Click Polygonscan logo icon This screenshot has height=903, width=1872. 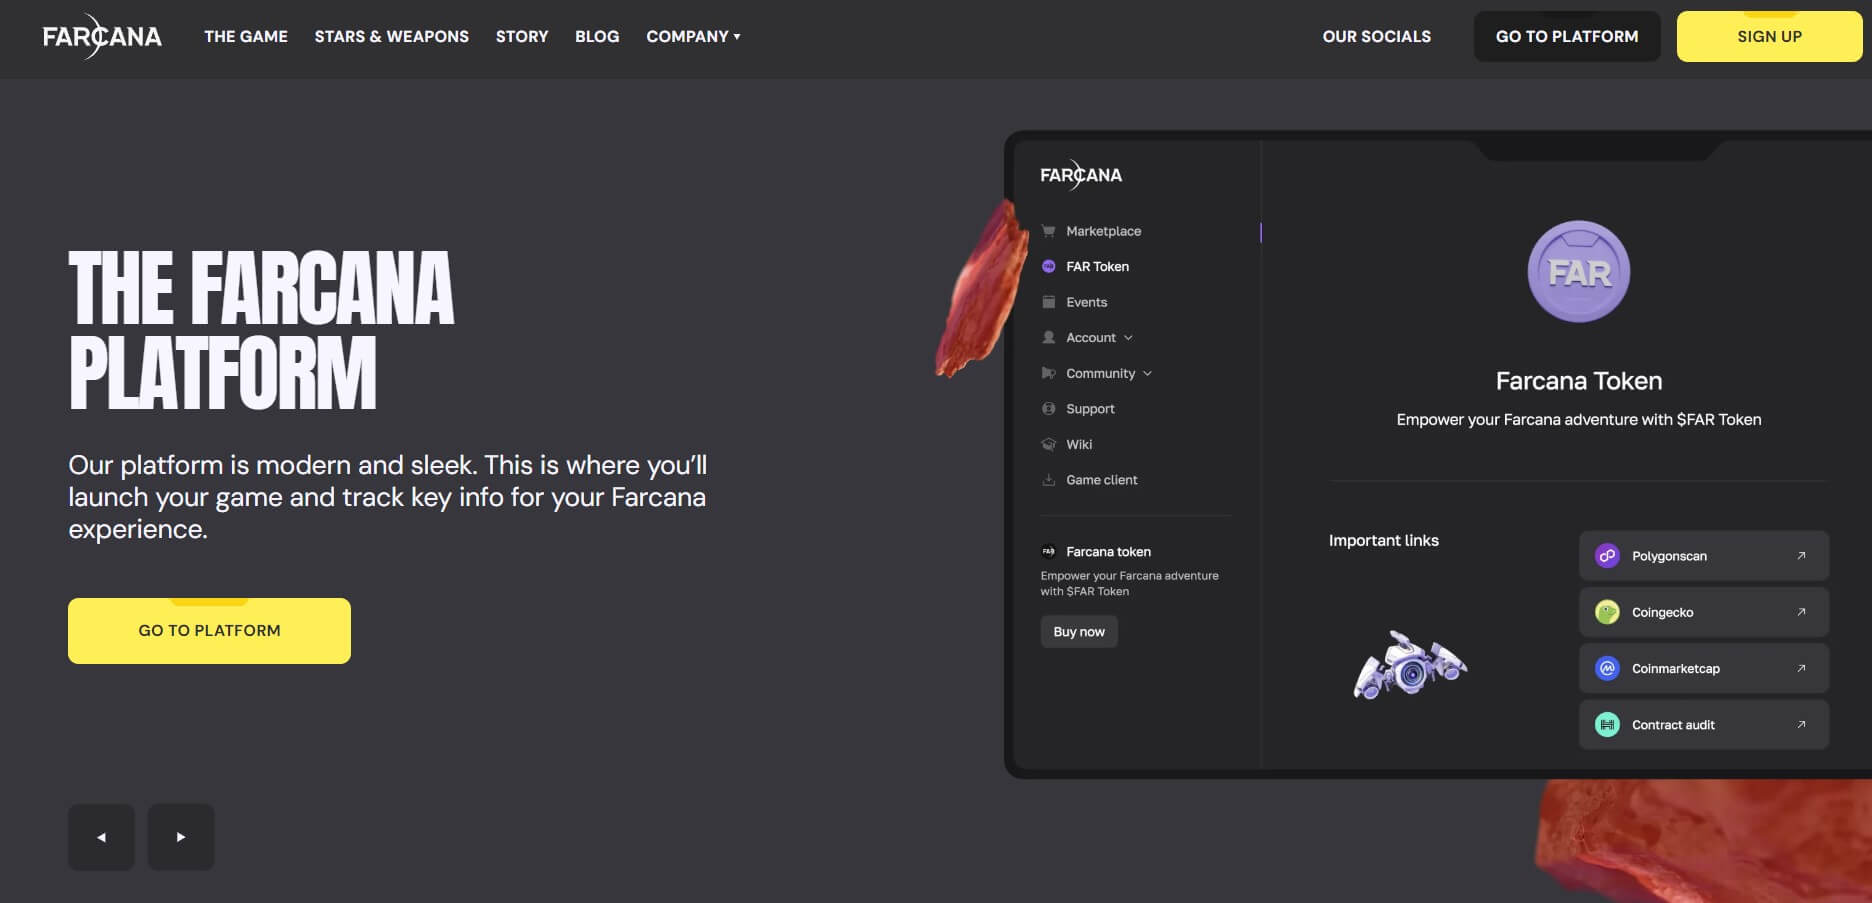pyautogui.click(x=1607, y=556)
